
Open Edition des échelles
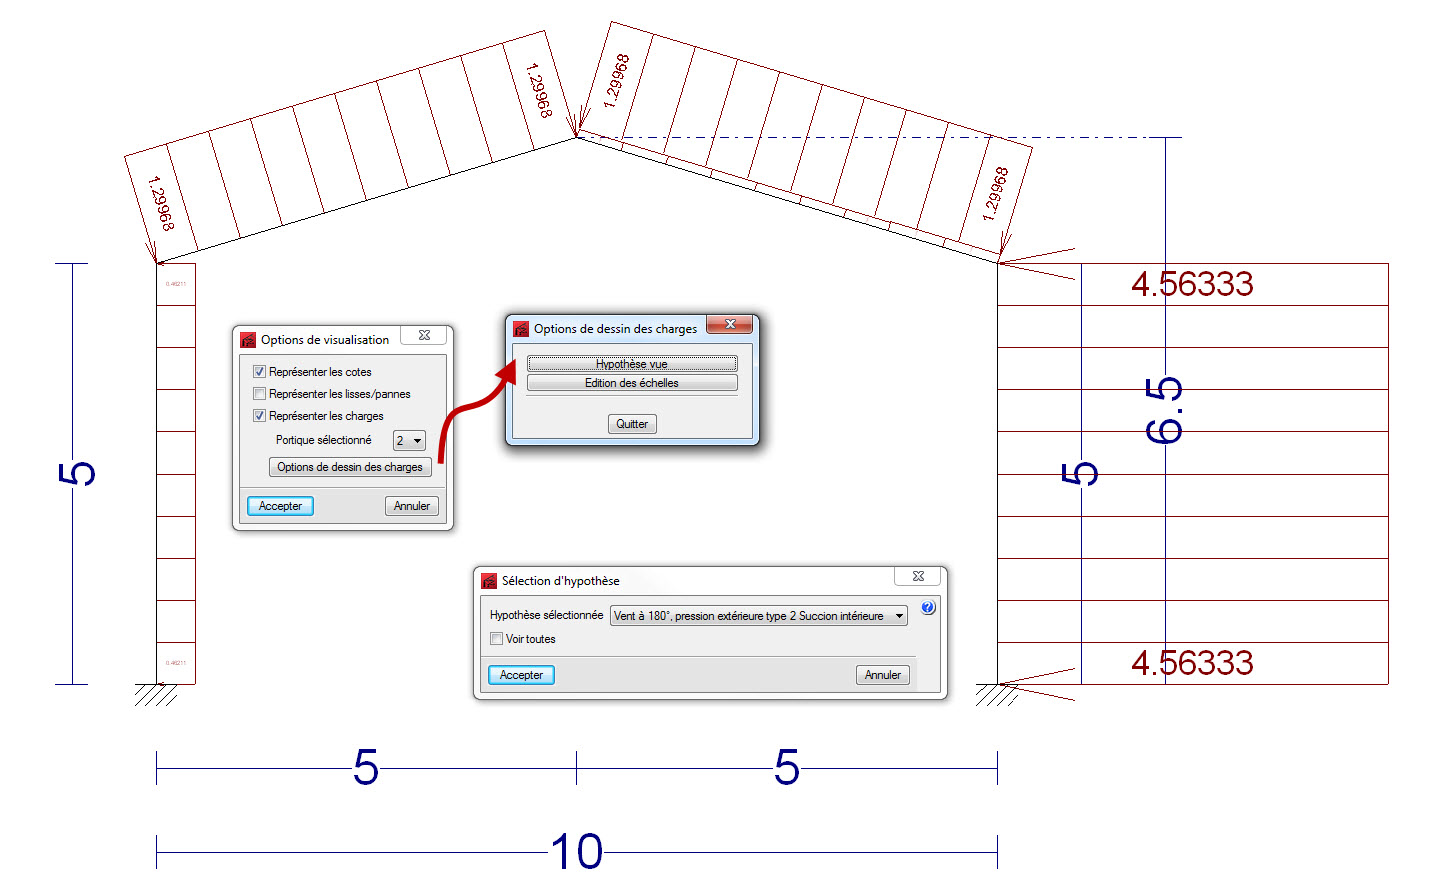(x=631, y=383)
